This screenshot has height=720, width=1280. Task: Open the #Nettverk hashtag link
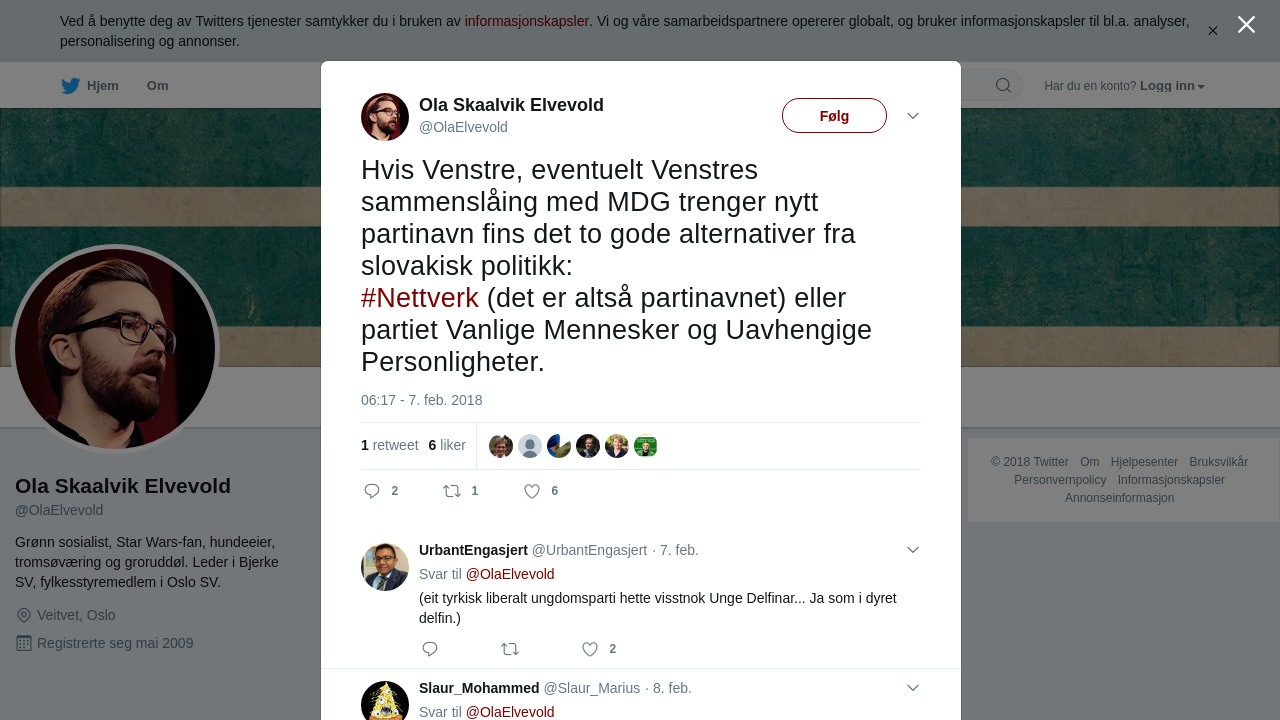click(420, 298)
